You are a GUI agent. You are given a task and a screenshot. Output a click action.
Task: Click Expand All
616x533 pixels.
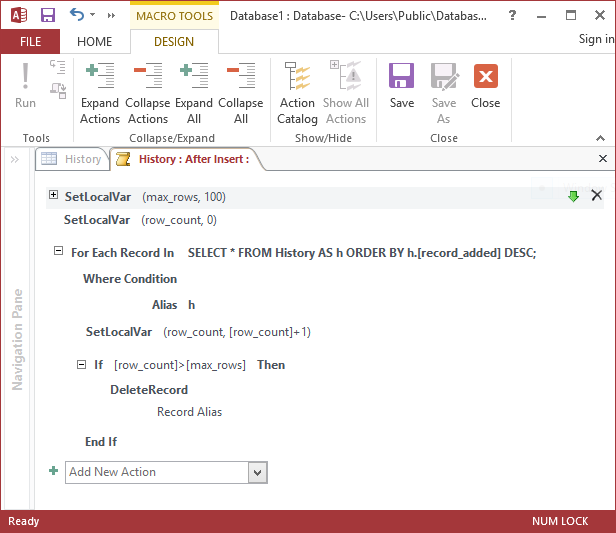point(194,93)
